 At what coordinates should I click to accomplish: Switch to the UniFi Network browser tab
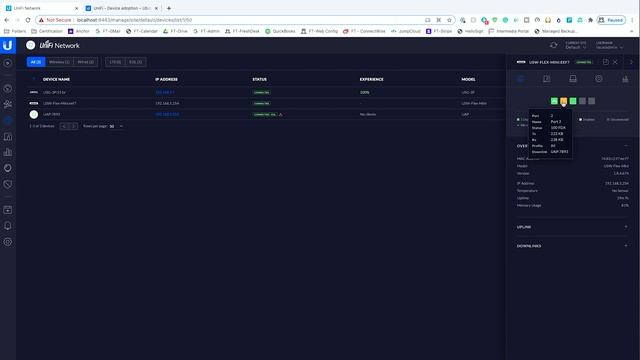pos(41,8)
